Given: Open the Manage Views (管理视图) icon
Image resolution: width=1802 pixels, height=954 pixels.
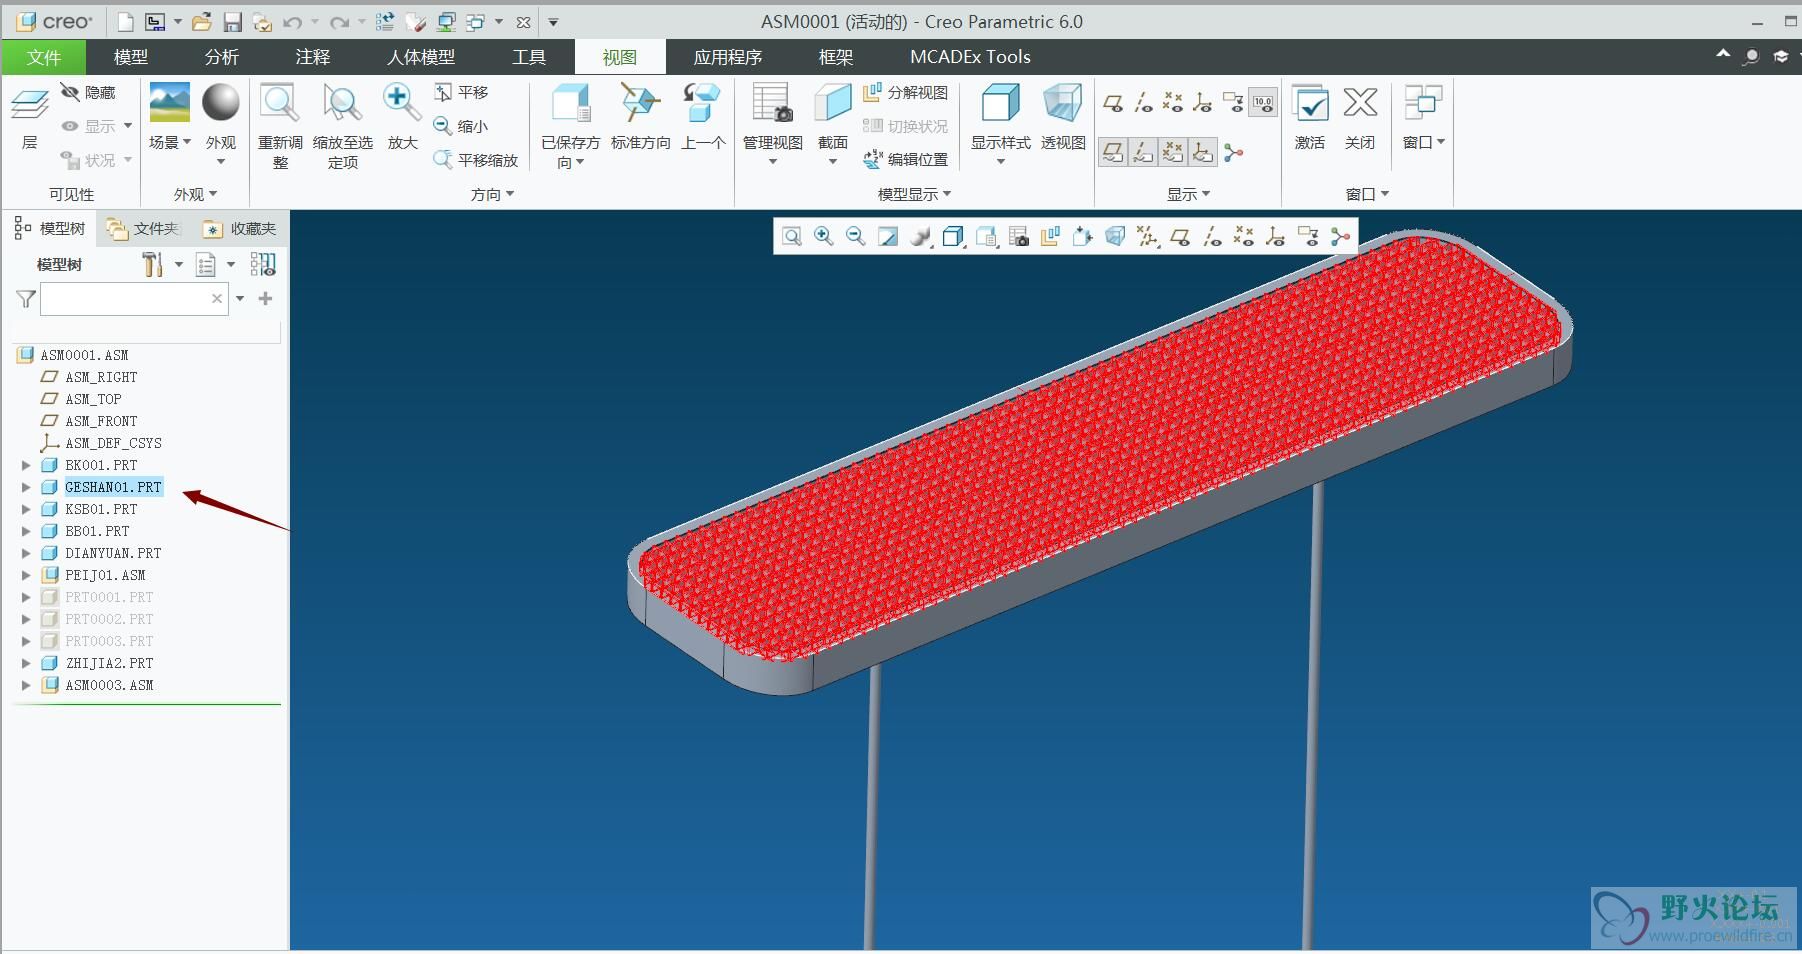Looking at the screenshot, I should [772, 103].
